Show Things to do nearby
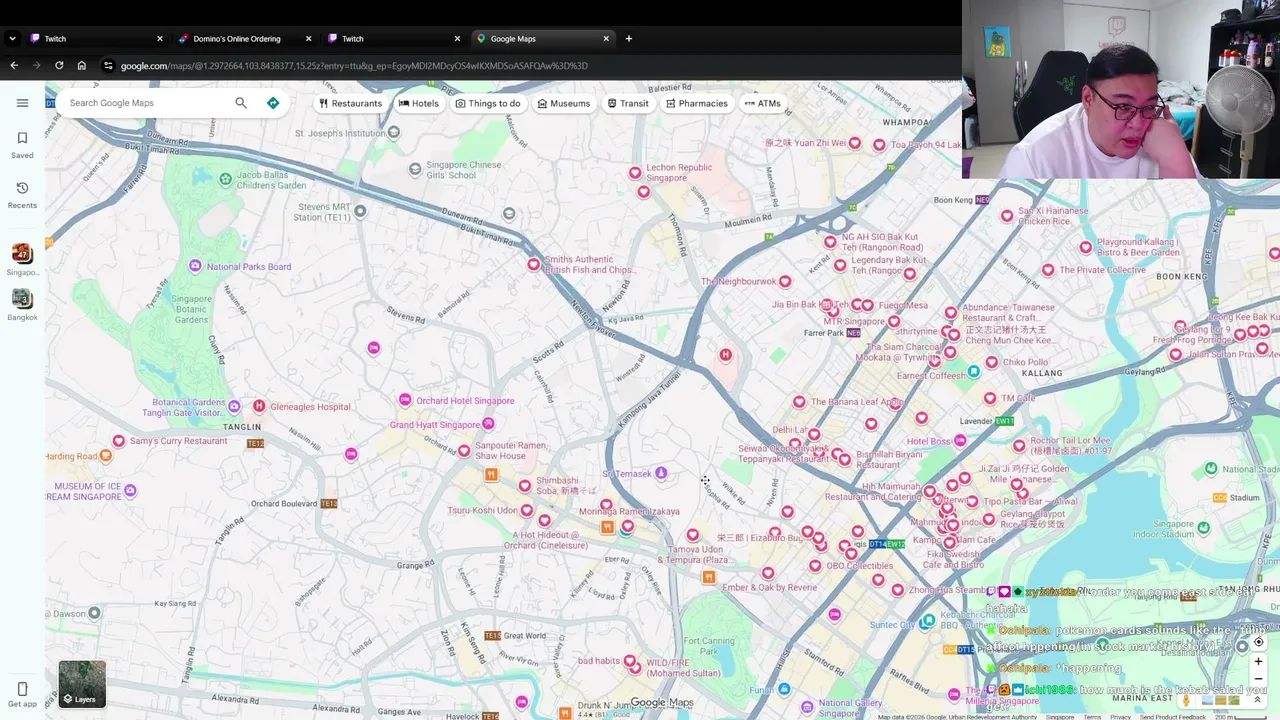Viewport: 1280px width, 720px height. click(x=488, y=103)
